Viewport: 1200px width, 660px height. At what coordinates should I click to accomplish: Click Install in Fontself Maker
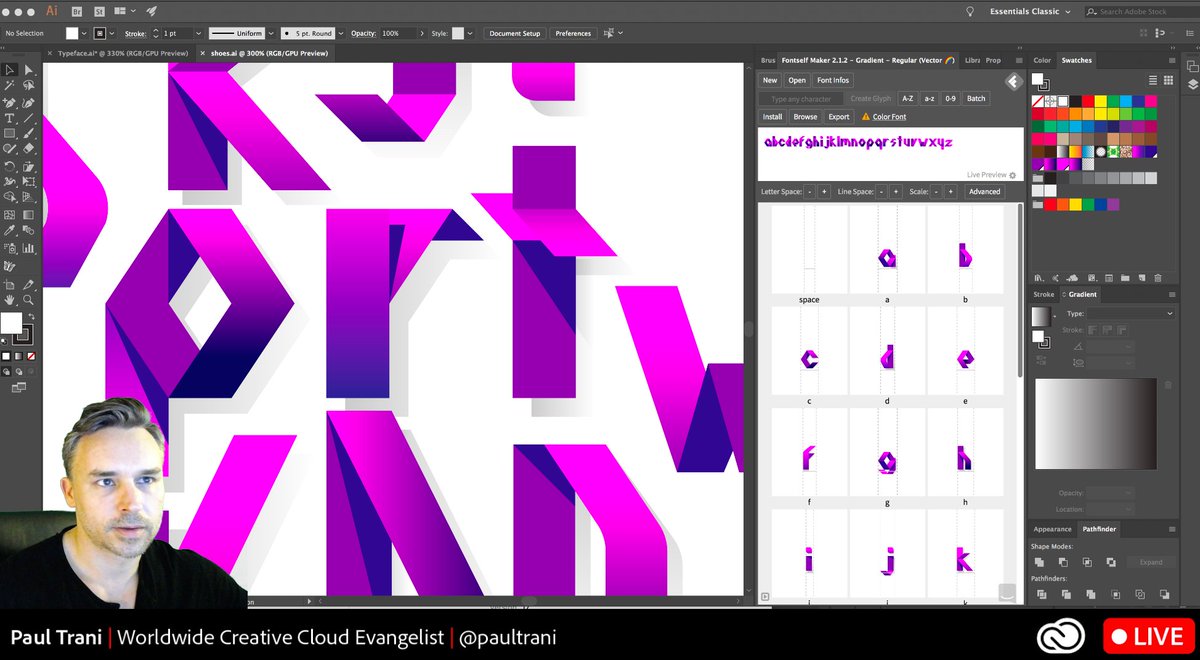pos(772,116)
